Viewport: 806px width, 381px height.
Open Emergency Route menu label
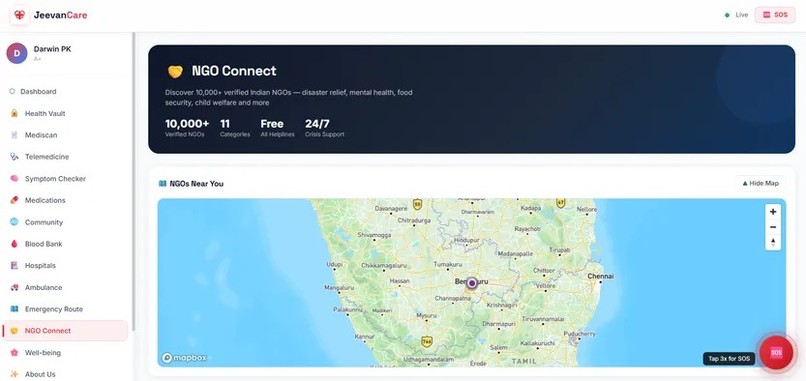click(54, 309)
